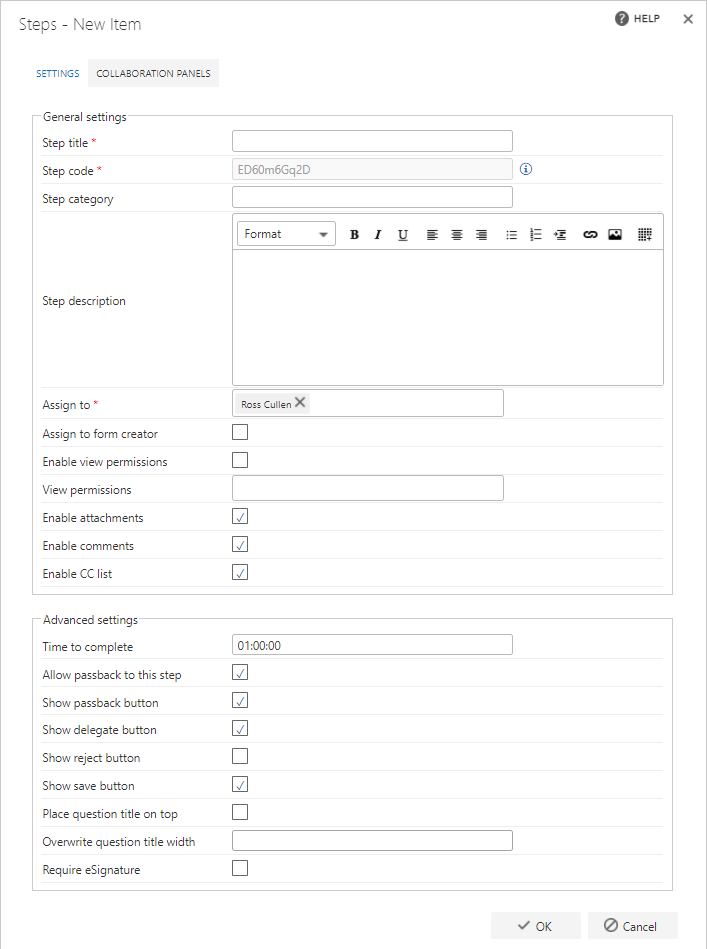Uncheck Enable attachments
Viewport: 707px width, 949px height.
pos(240,516)
